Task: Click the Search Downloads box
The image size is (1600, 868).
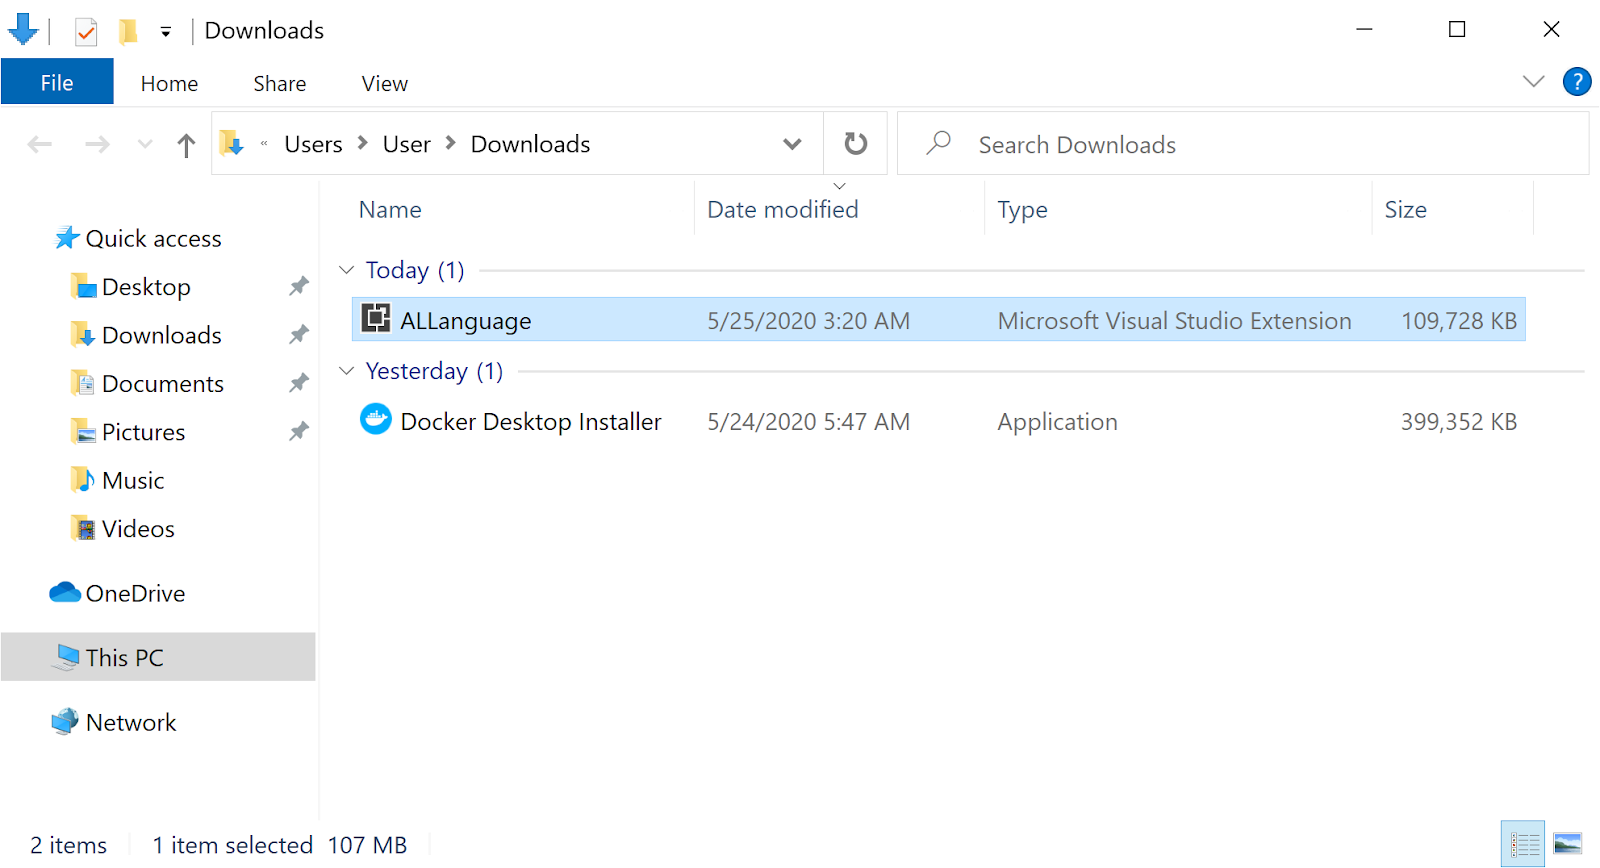Action: tap(1243, 144)
